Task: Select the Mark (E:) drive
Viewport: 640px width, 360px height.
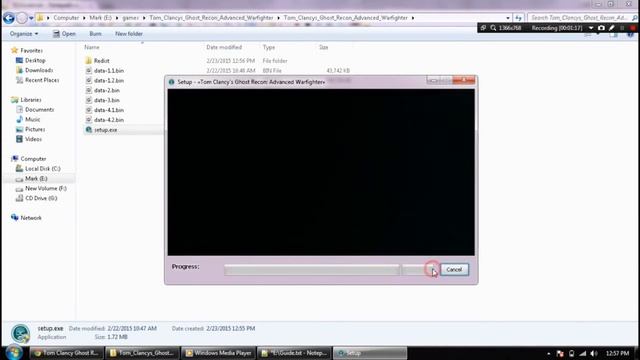Action: pos(36,178)
